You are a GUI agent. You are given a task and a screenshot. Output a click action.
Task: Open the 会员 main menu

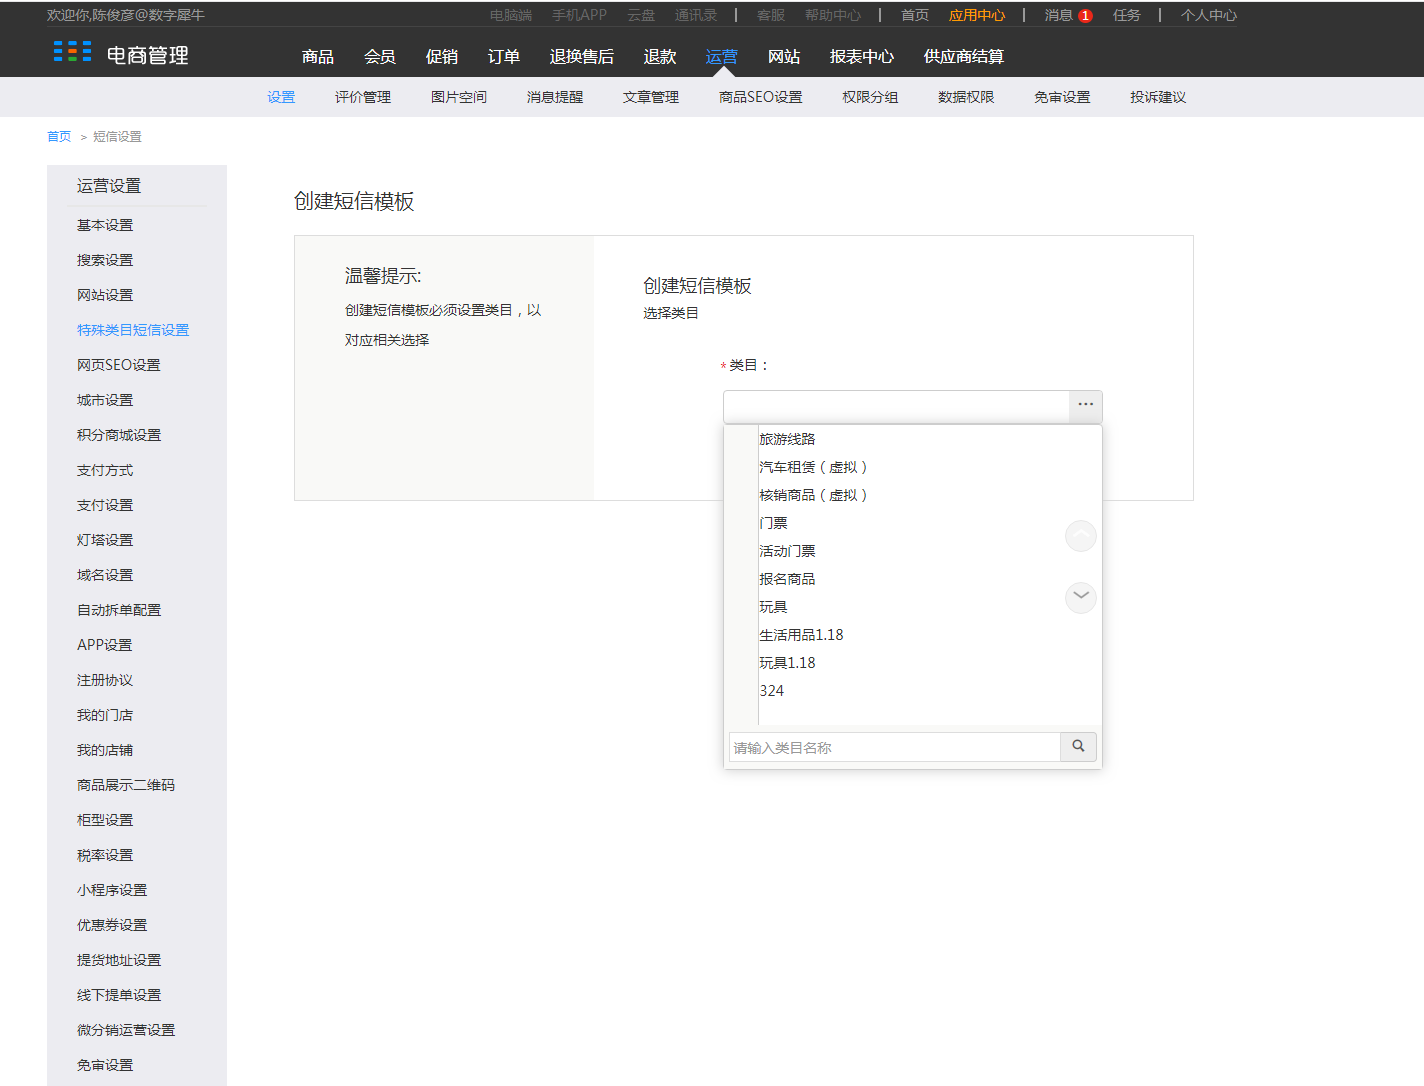click(380, 56)
